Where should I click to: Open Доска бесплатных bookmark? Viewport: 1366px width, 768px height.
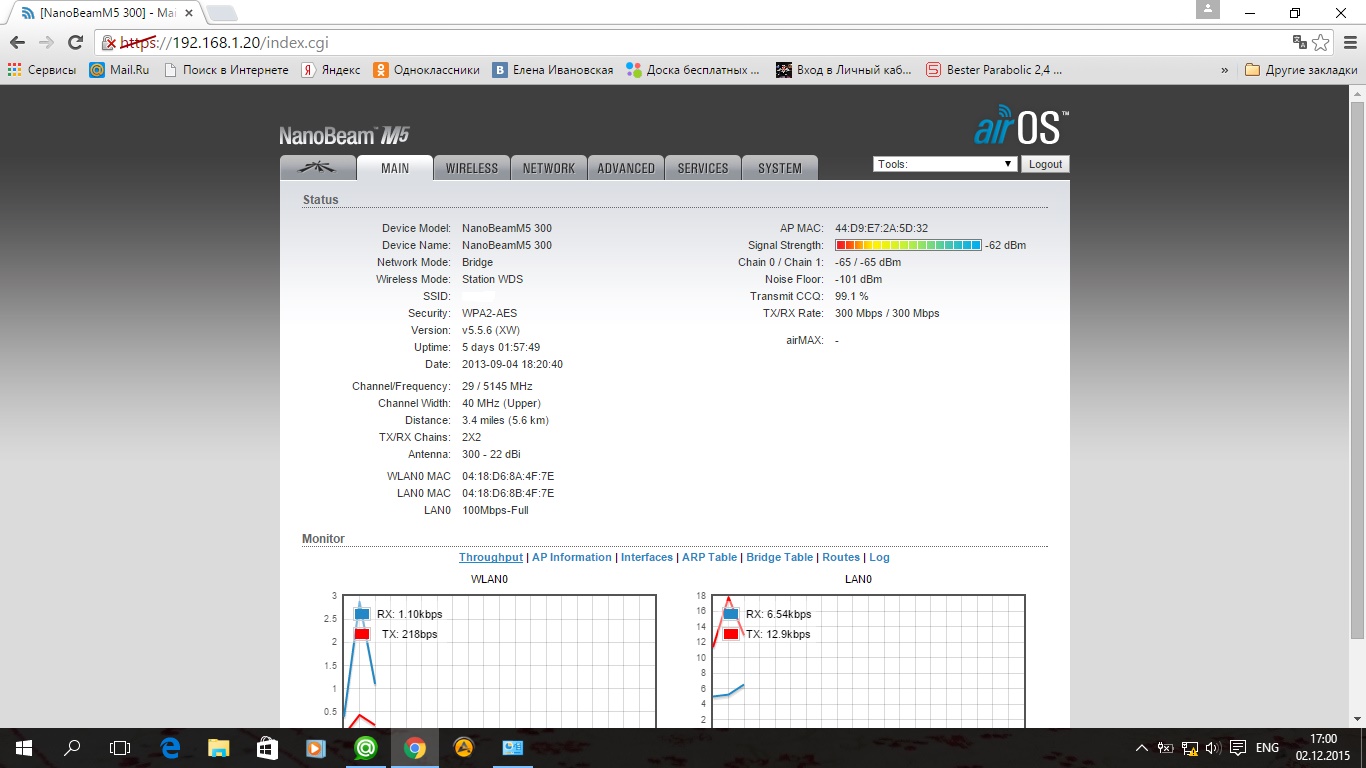coord(693,70)
